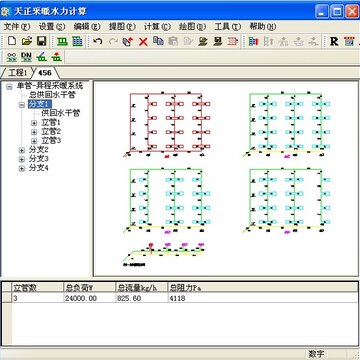Screen dimensions: 360x360
Task: Click the 总负荷W value cell 24000.00
Action: point(89,298)
